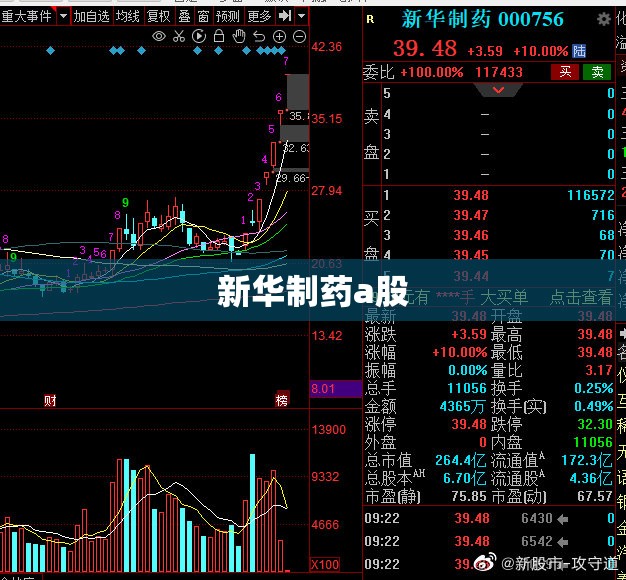Click the 量比 value 3.17
This screenshot has height=580, width=626.
(599, 370)
